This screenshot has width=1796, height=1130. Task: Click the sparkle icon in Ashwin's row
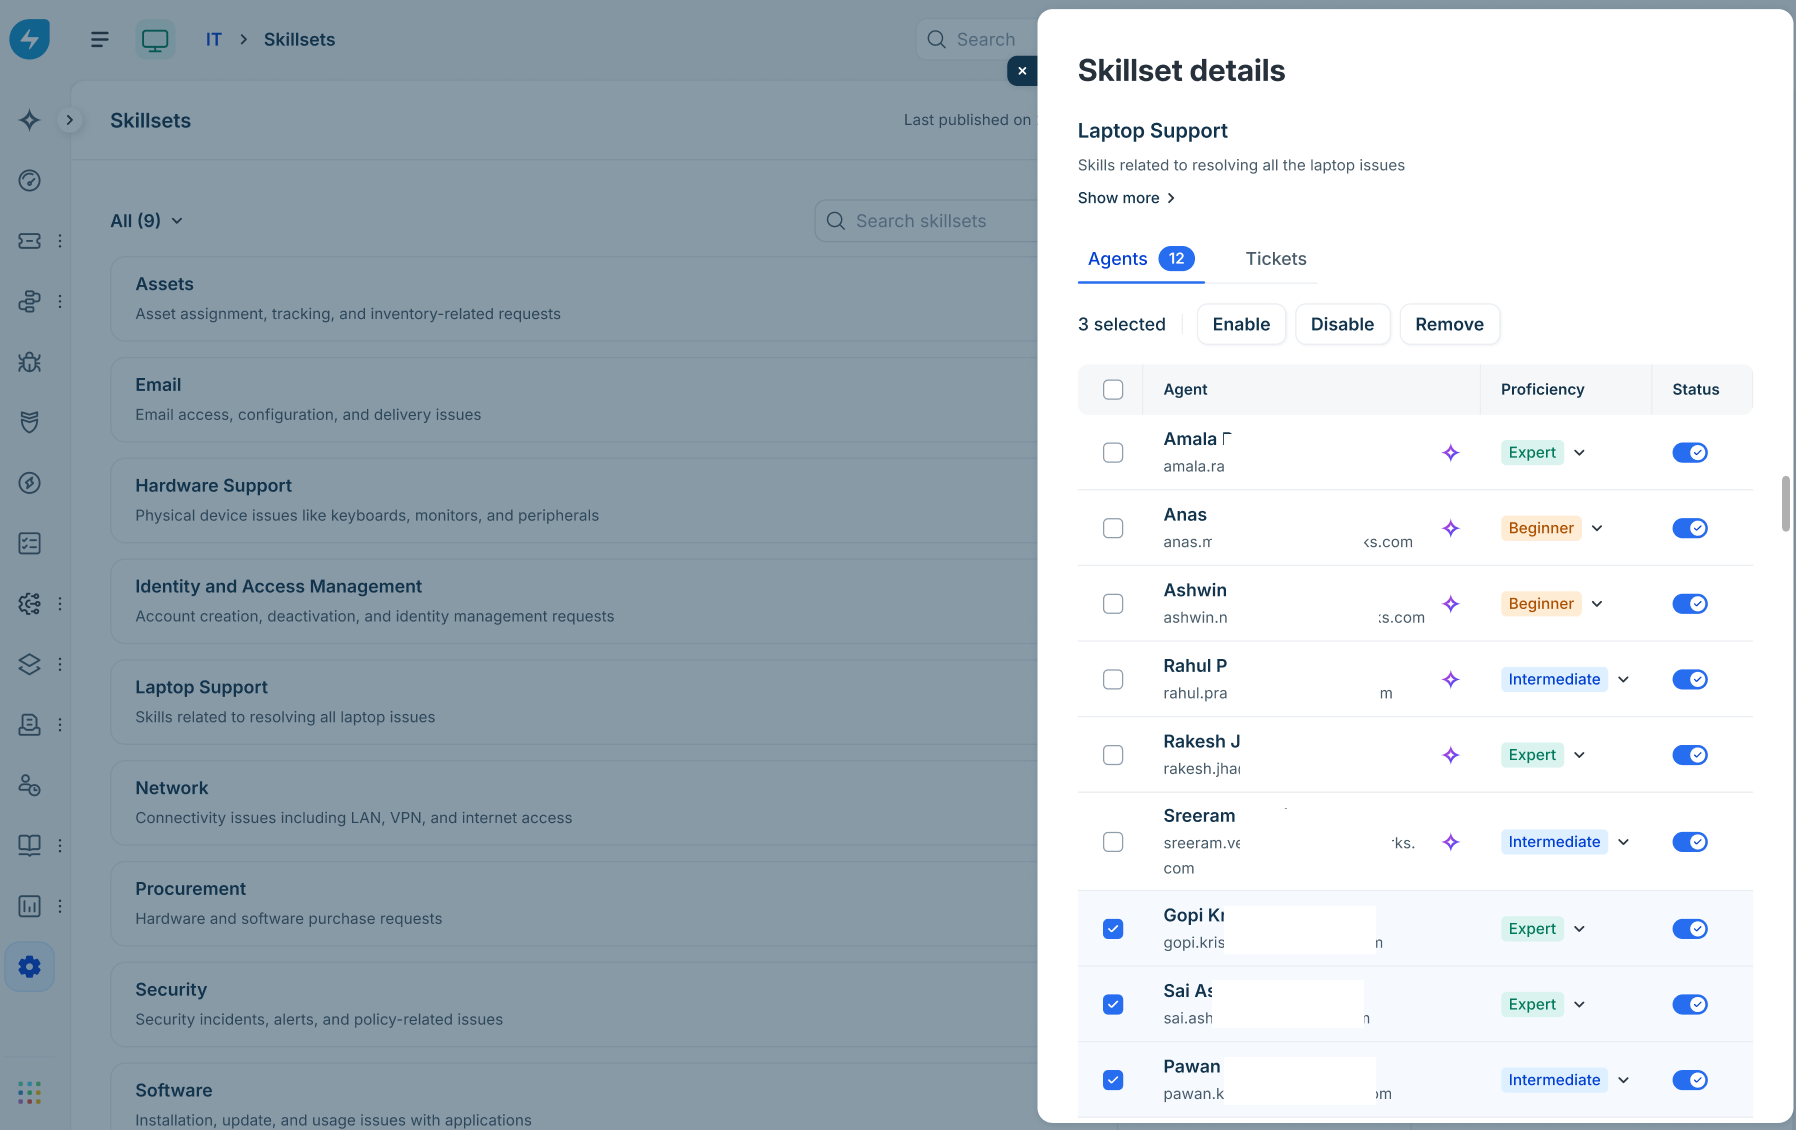click(1451, 604)
